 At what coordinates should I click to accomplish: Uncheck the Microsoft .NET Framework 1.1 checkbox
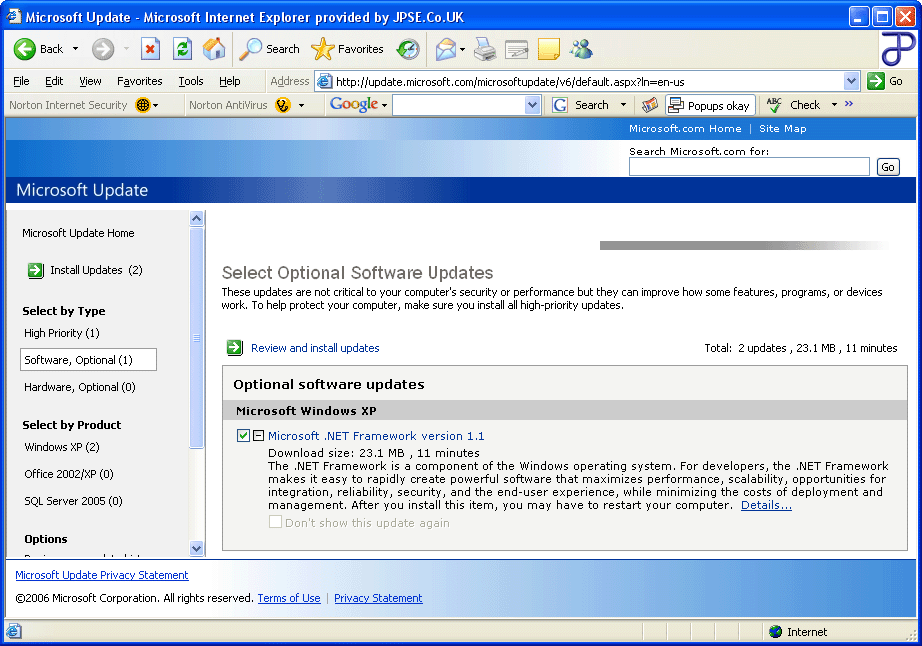click(243, 436)
